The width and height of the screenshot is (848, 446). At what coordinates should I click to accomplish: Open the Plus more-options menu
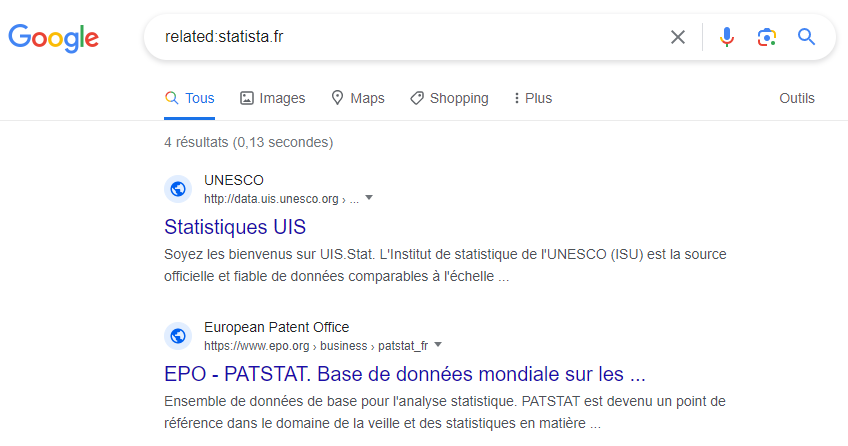(x=533, y=98)
